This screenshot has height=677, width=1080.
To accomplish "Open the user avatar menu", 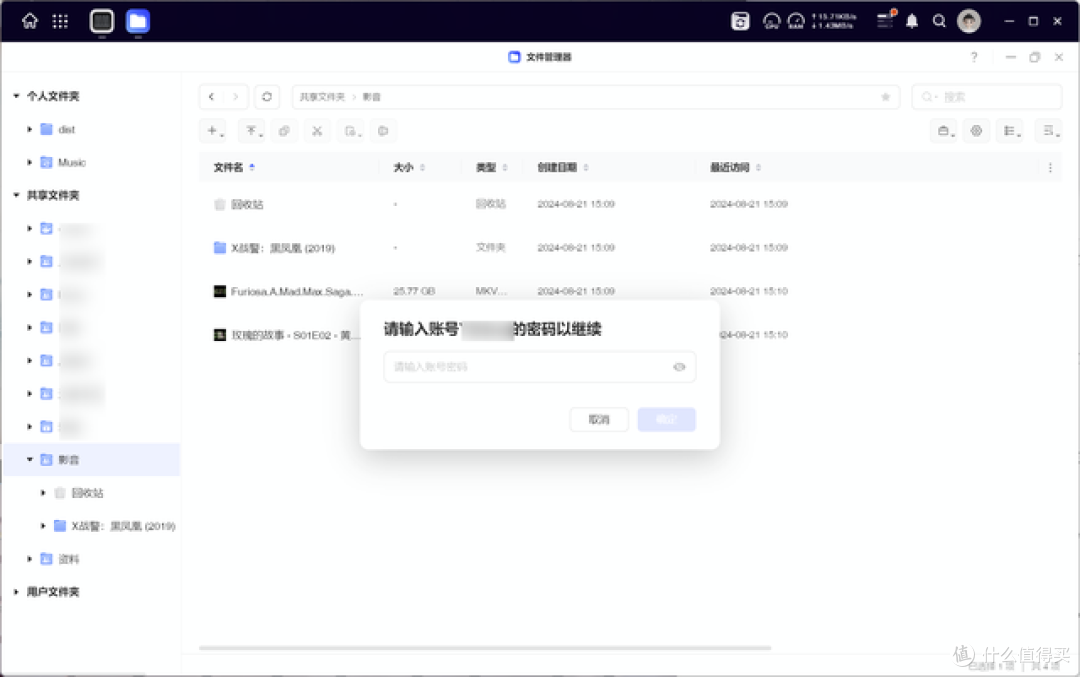I will tap(969, 21).
